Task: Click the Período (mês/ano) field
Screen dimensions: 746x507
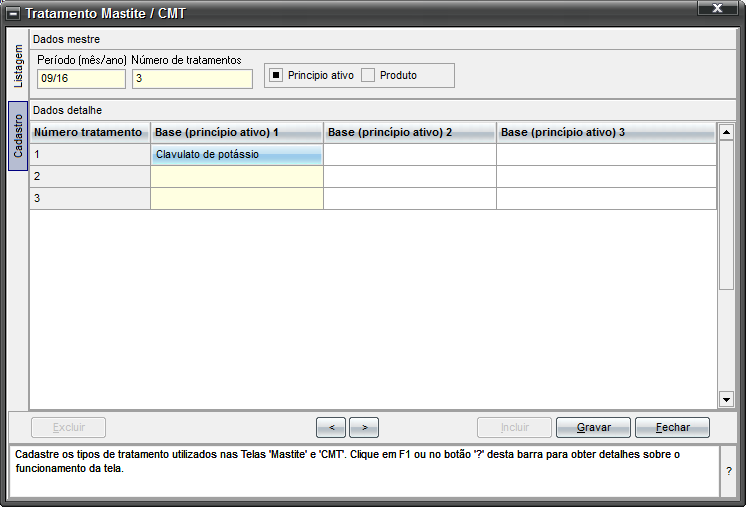Action: coord(81,78)
